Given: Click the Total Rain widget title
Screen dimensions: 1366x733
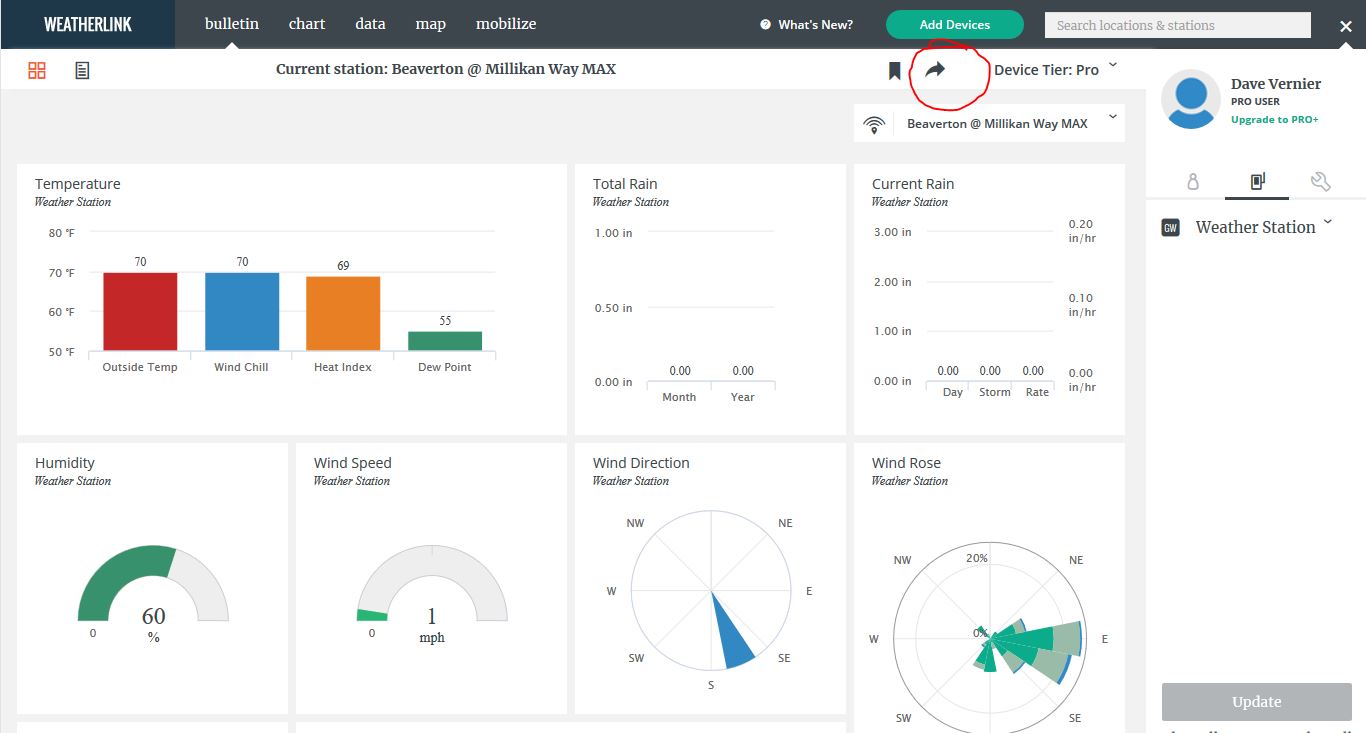Looking at the screenshot, I should pyautogui.click(x=625, y=184).
